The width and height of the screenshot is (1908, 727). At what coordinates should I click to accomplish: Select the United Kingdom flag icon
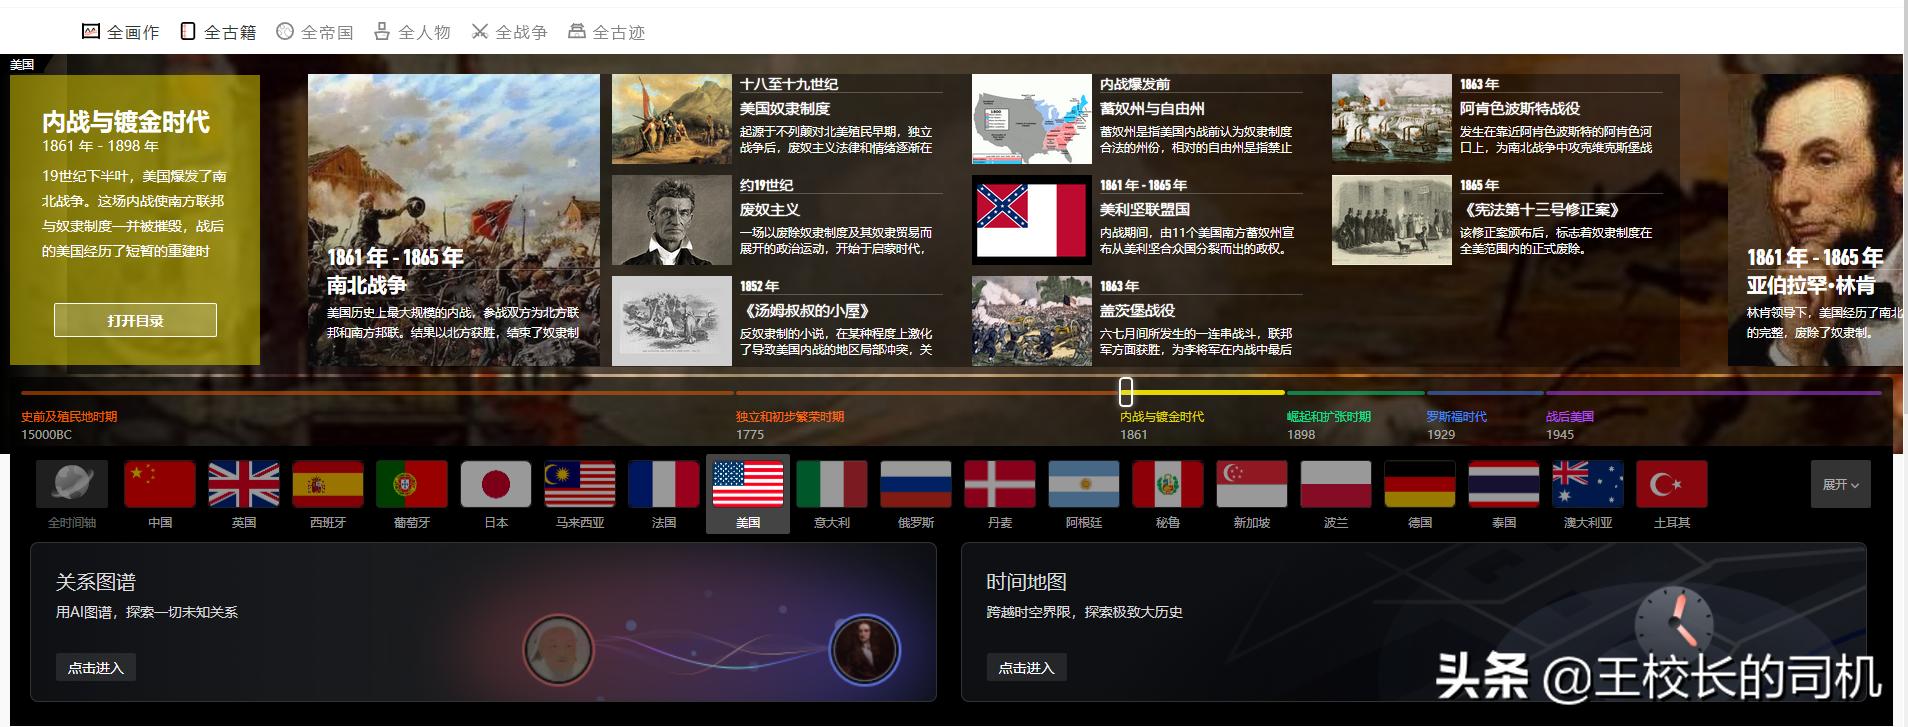pyautogui.click(x=244, y=485)
